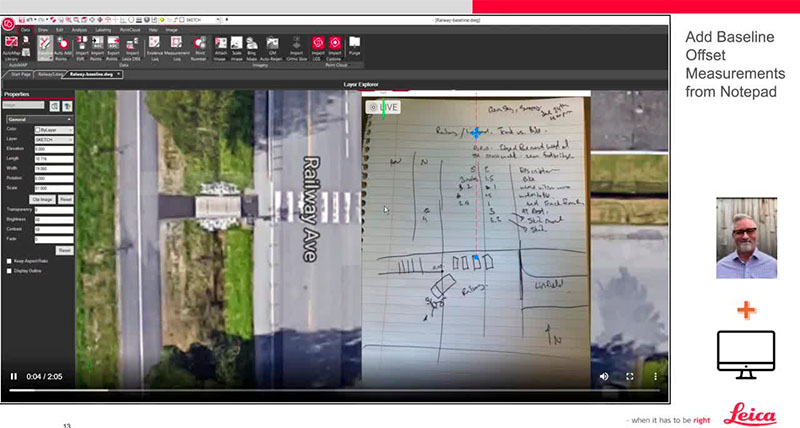Click the video progress bar
The height and width of the screenshot is (428, 800).
pyautogui.click(x=300, y=389)
